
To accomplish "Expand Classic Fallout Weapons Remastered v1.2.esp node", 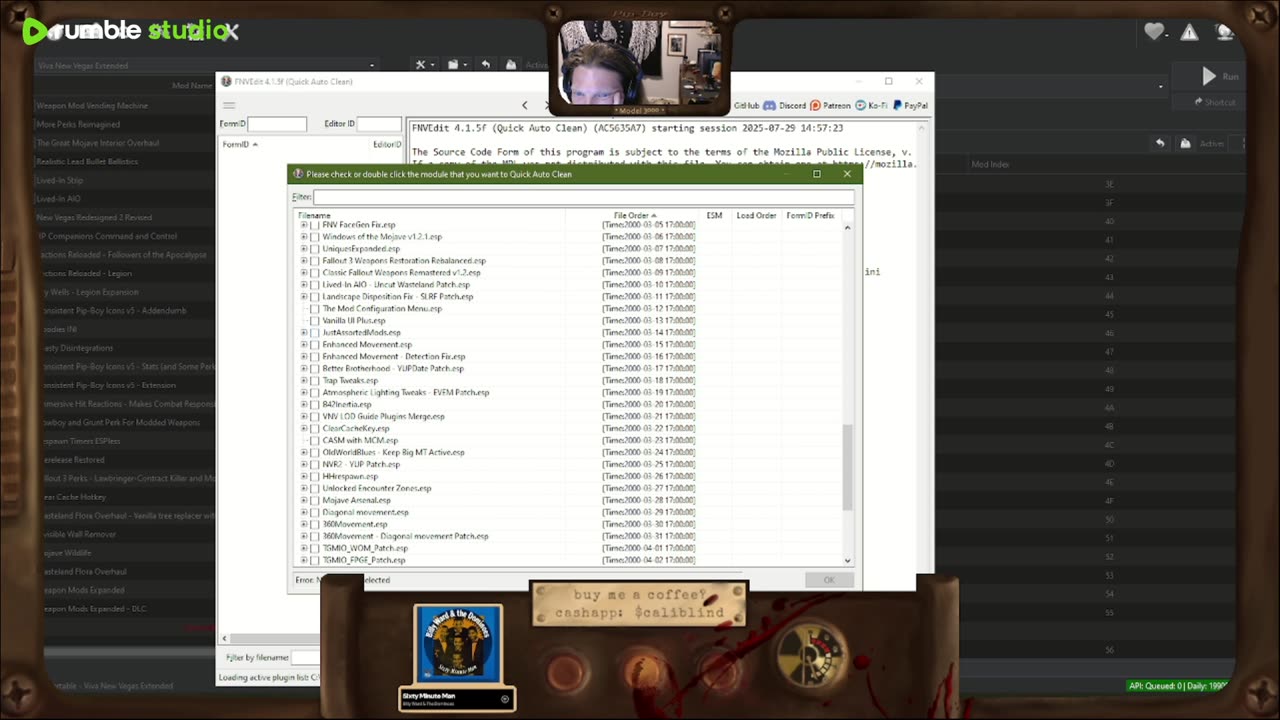I will 304,273.
